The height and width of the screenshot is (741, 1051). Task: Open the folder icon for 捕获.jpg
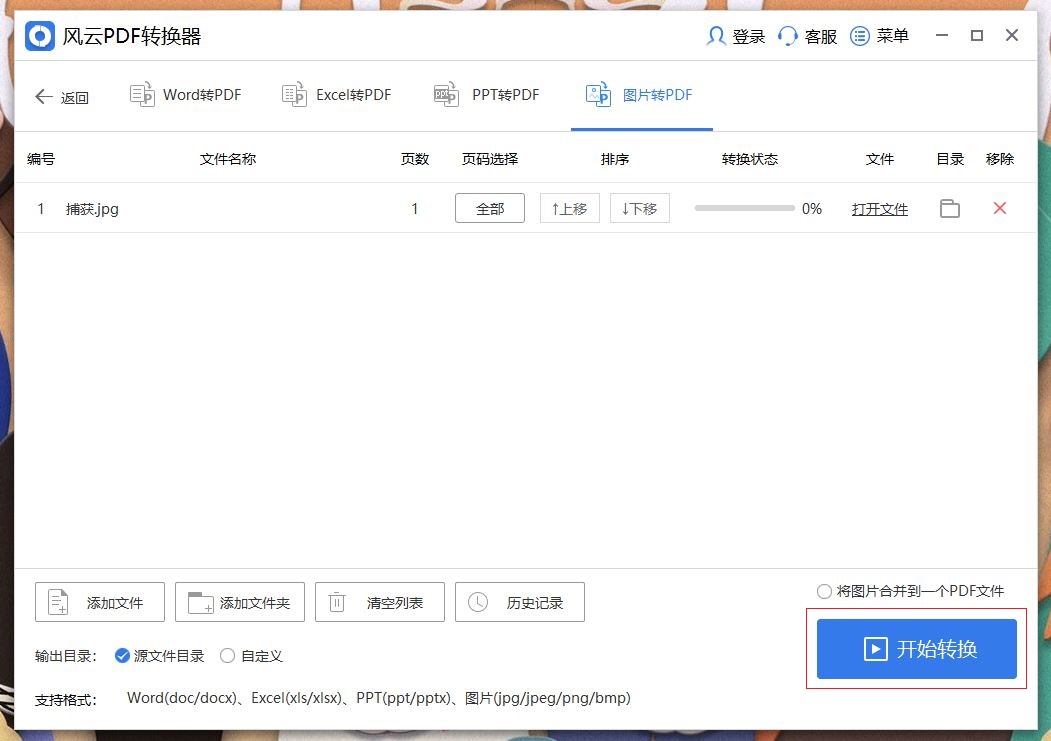coord(948,208)
